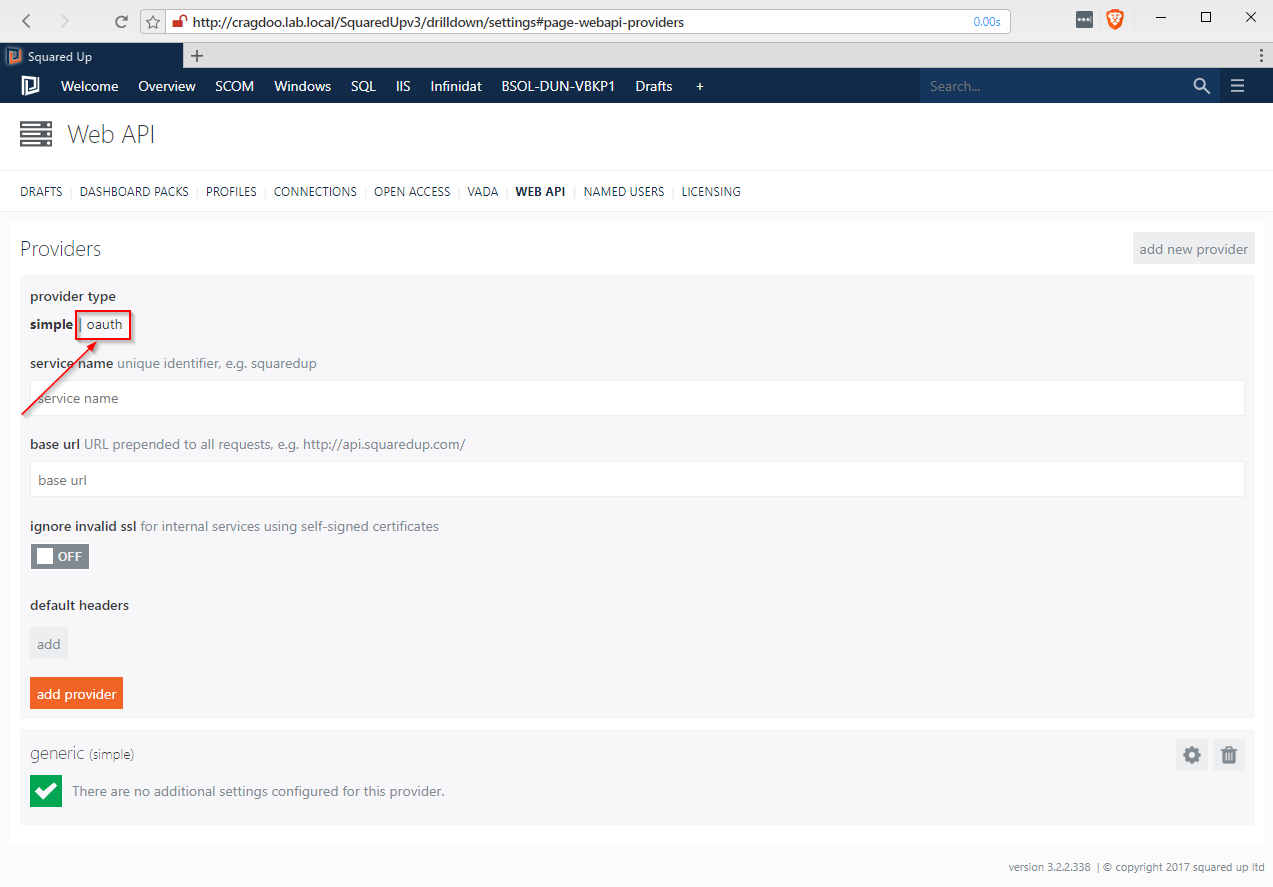
Task: Click the version 3.2.2.338 footer text
Action: (x=1049, y=867)
